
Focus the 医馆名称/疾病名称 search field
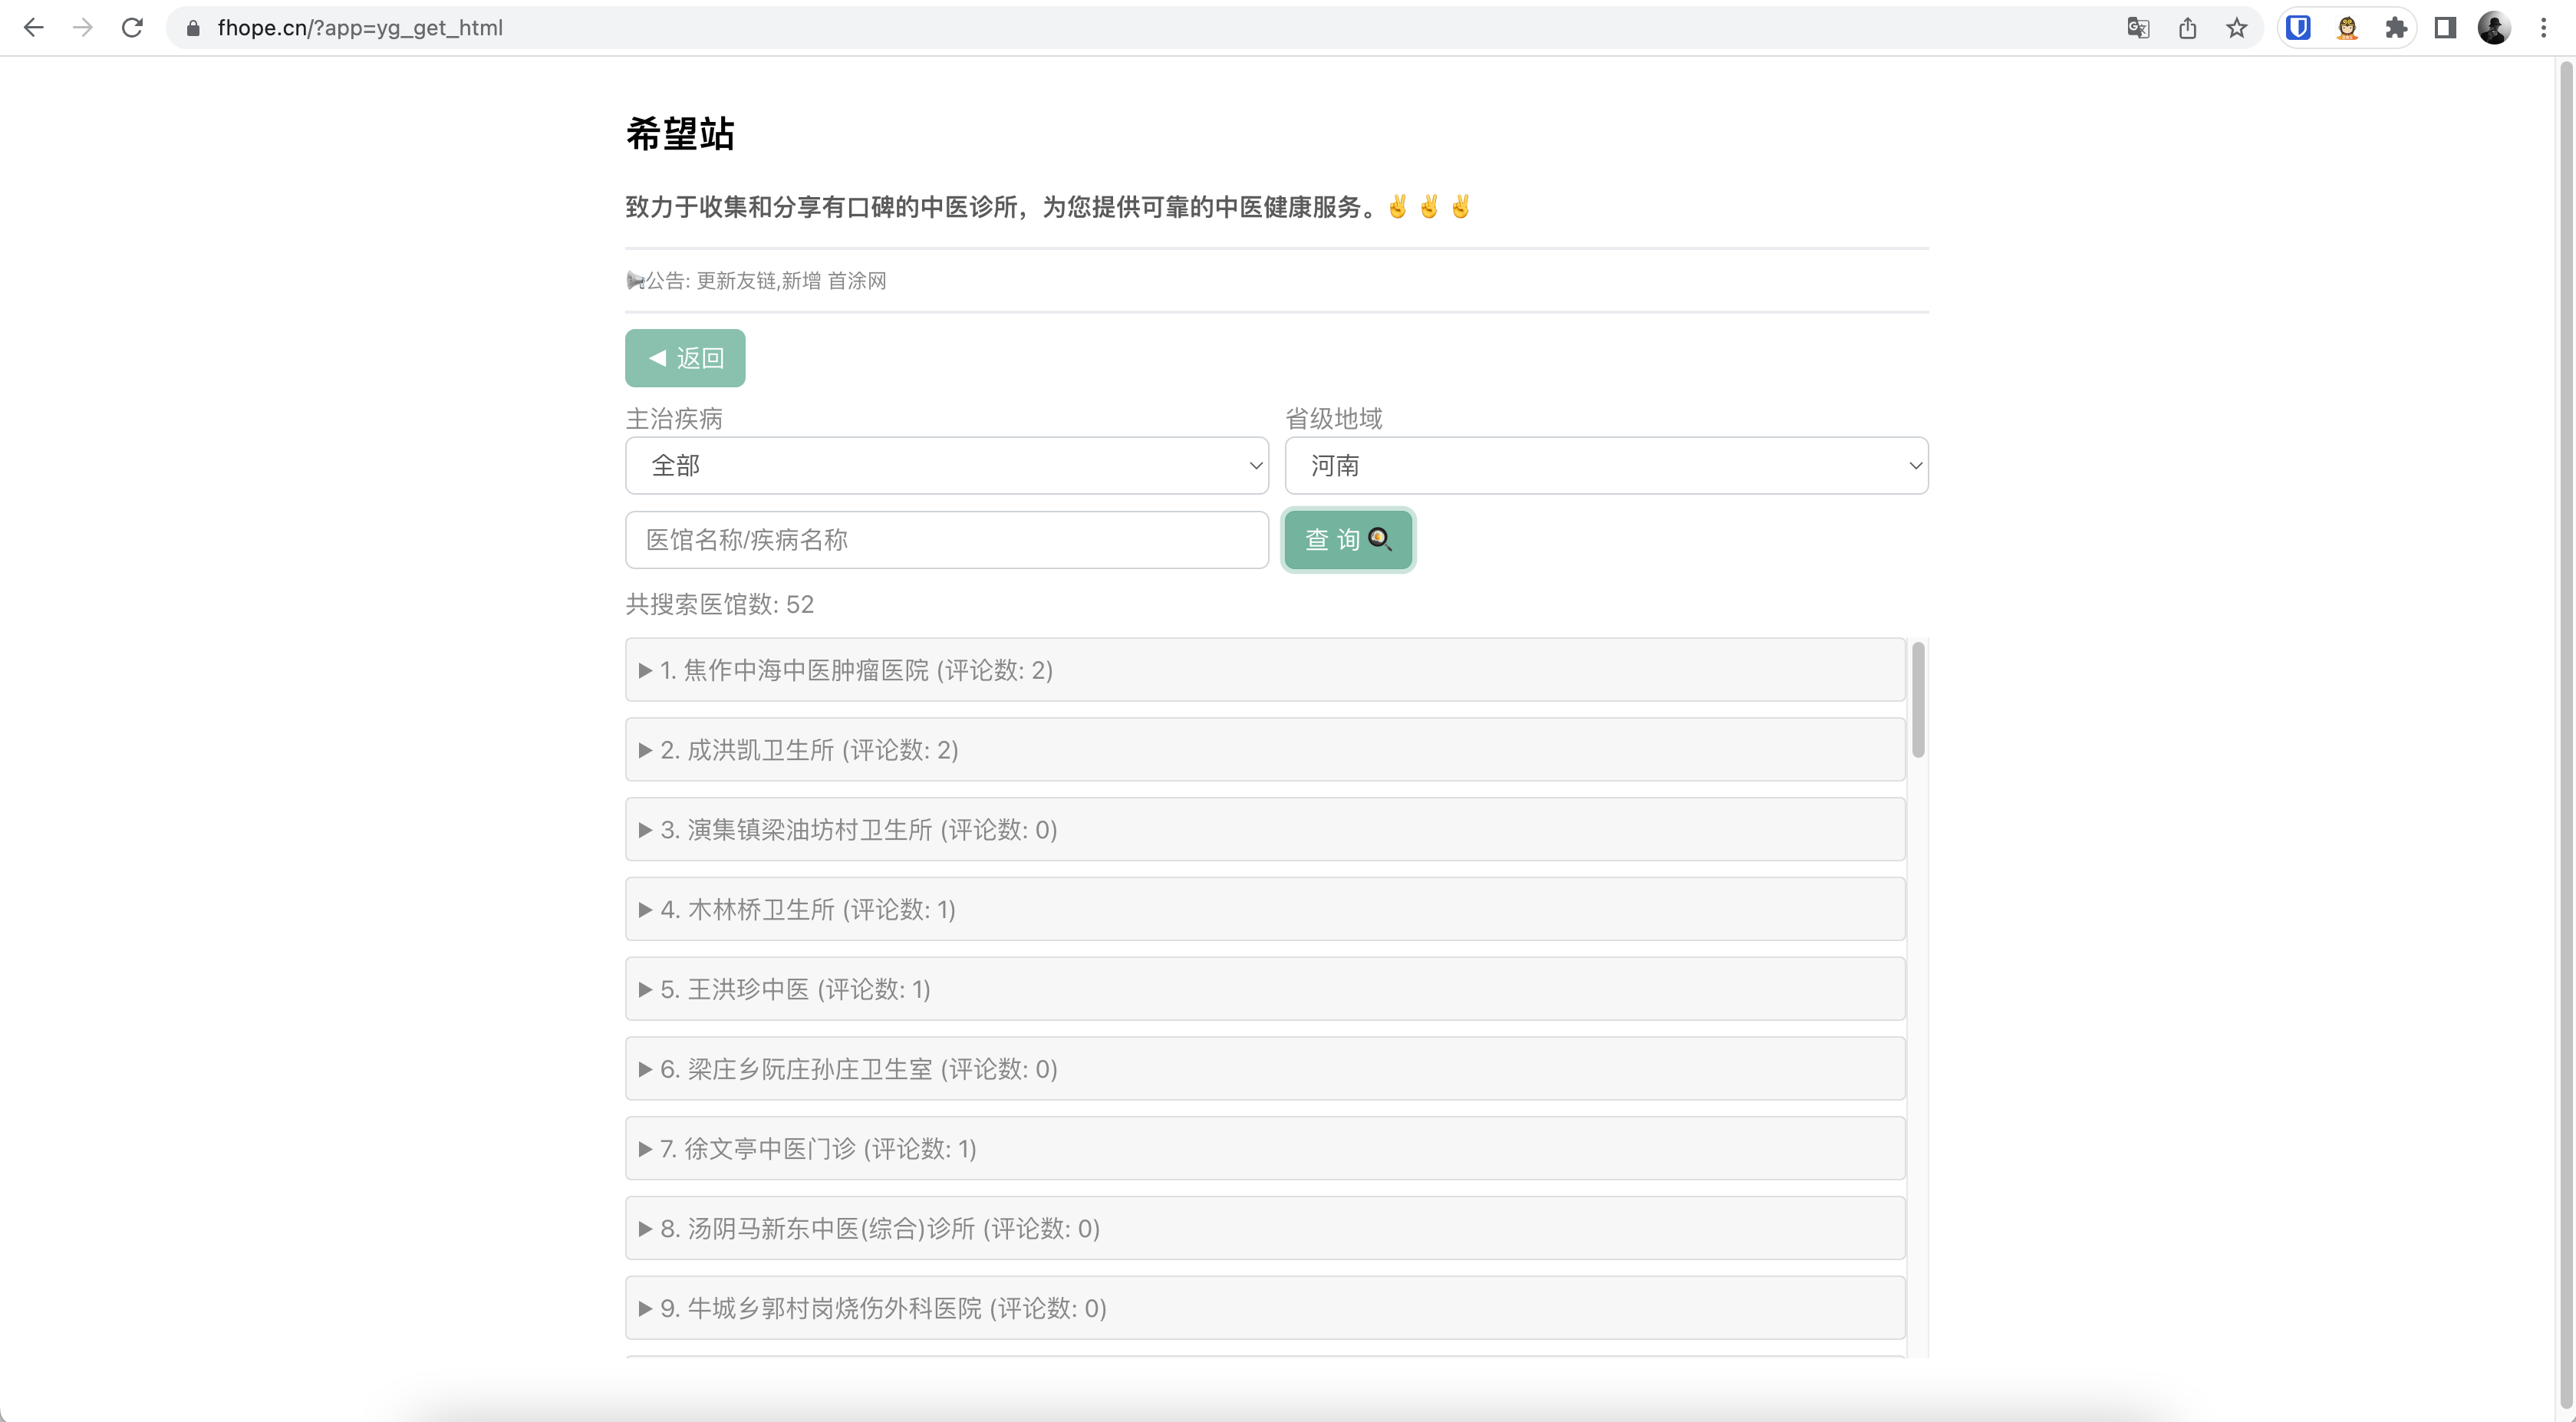click(947, 540)
